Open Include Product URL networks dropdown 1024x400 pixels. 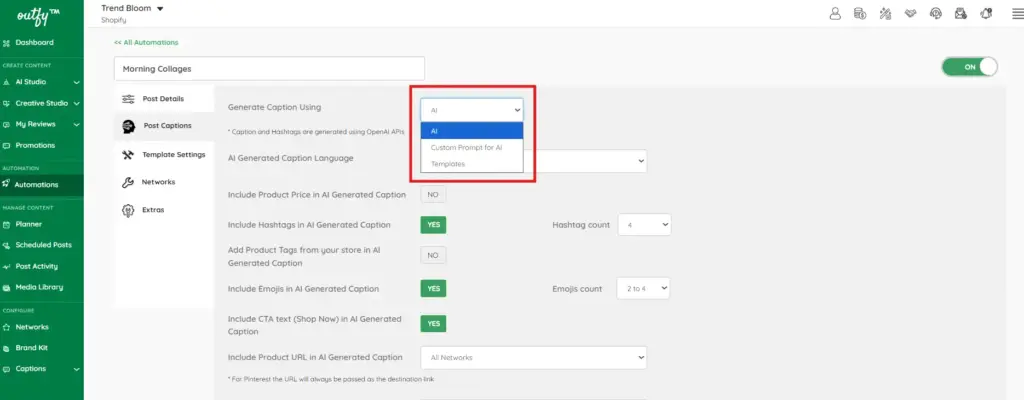coord(534,358)
